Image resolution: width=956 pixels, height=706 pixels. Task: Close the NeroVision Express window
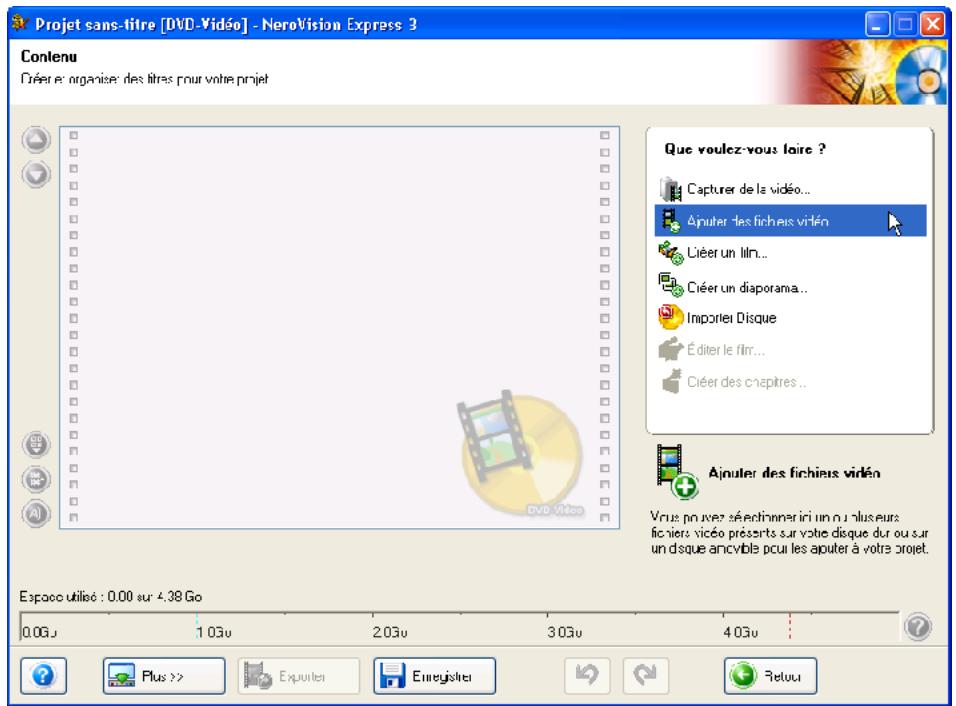pyautogui.click(x=933, y=24)
